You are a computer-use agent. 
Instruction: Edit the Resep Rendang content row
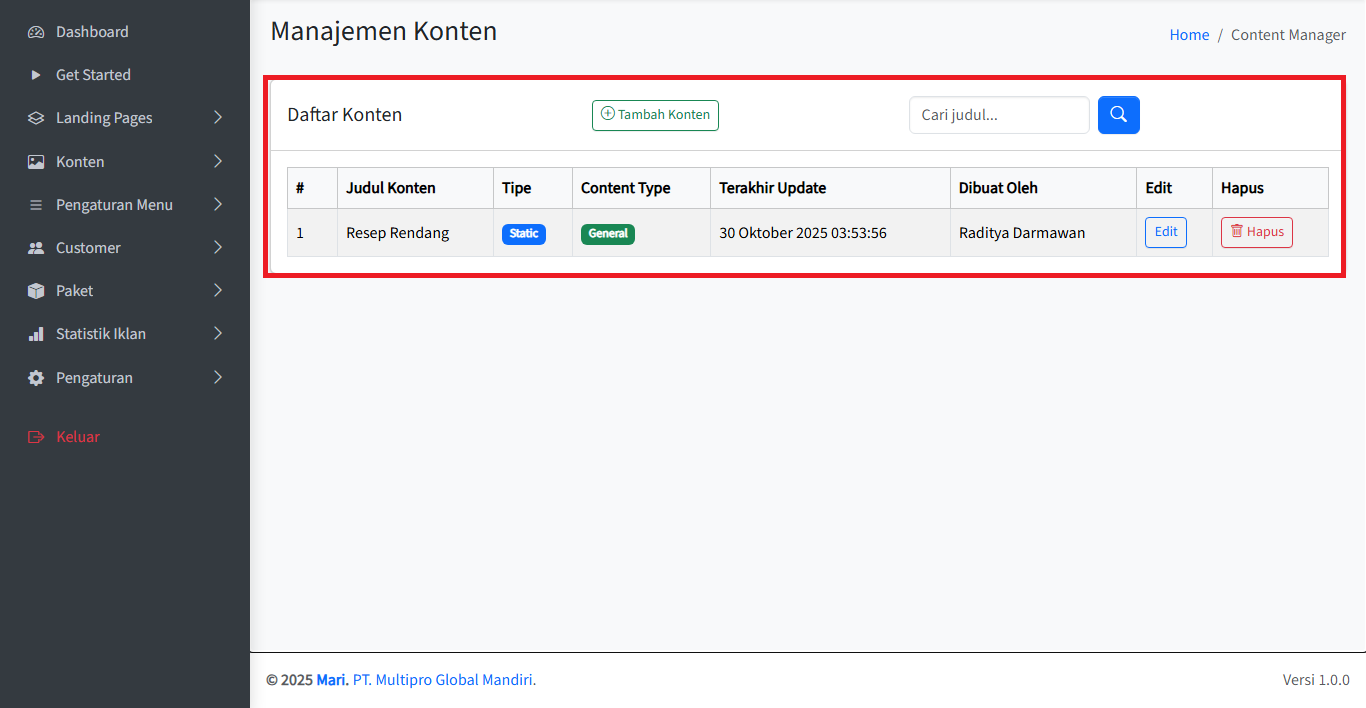point(1165,232)
